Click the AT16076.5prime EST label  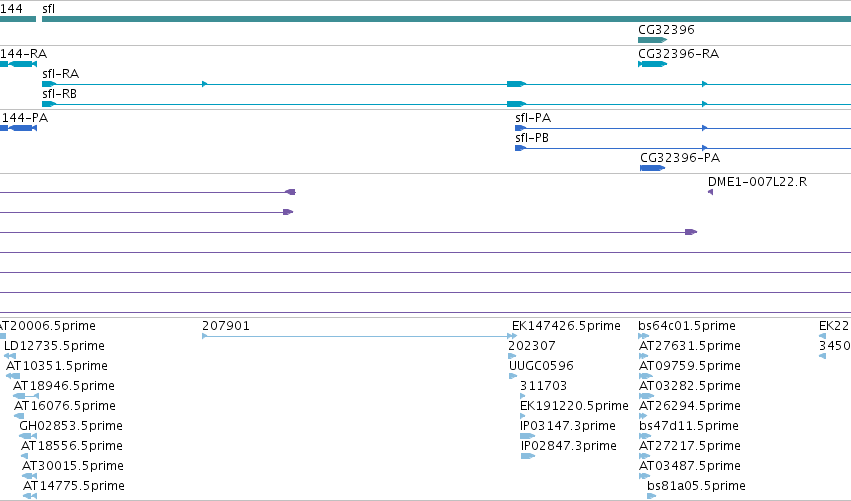click(x=65, y=406)
